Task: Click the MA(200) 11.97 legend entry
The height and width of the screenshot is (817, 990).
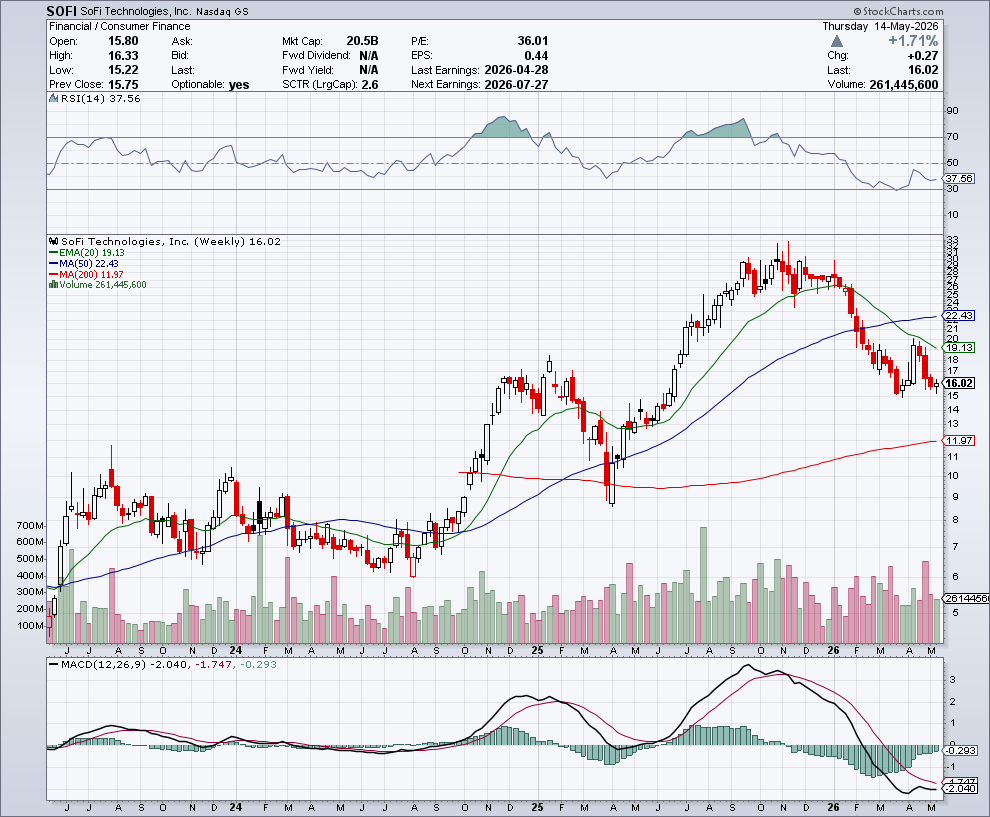Action: coord(86,275)
